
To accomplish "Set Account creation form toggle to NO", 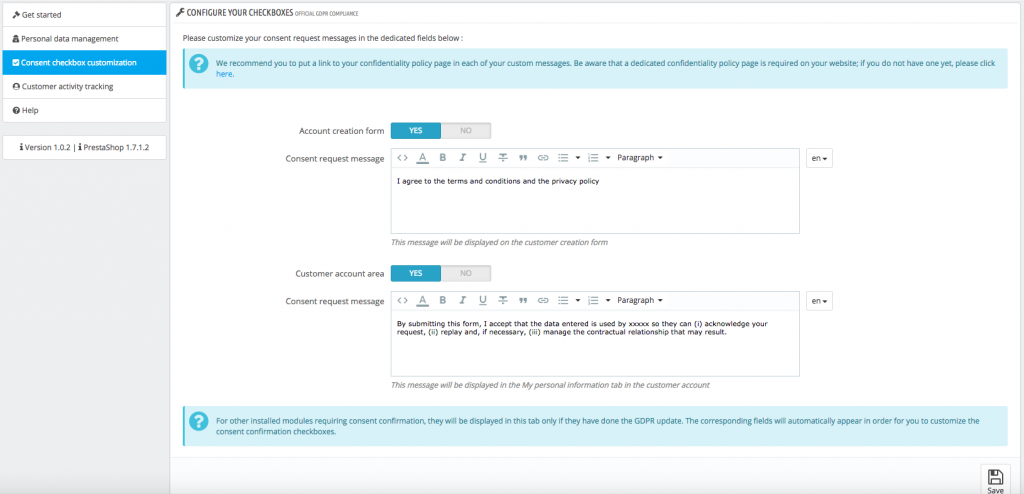I will coord(466,131).
